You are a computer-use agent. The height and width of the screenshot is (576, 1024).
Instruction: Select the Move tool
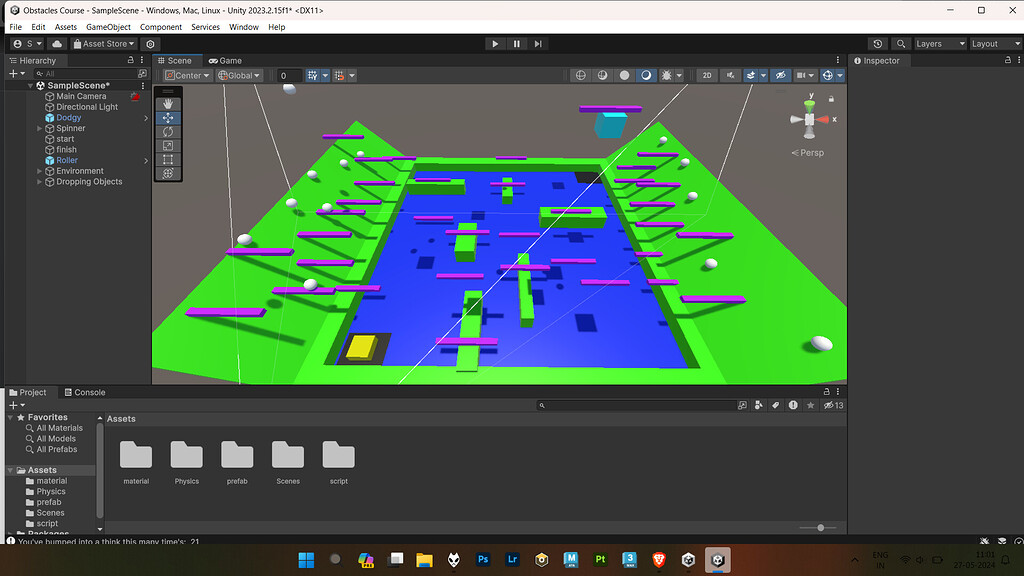[x=168, y=118]
